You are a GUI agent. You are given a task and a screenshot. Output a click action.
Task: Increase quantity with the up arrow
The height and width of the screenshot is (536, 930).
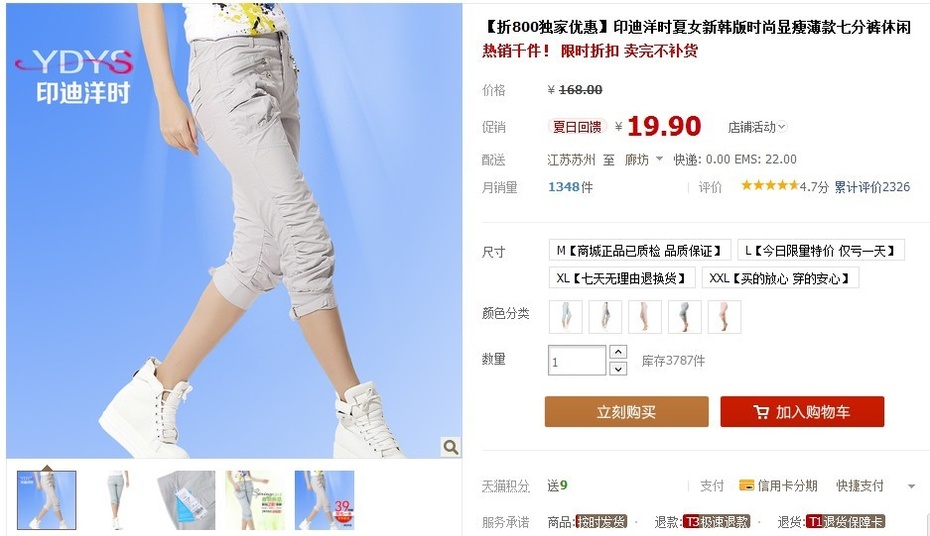(x=618, y=352)
